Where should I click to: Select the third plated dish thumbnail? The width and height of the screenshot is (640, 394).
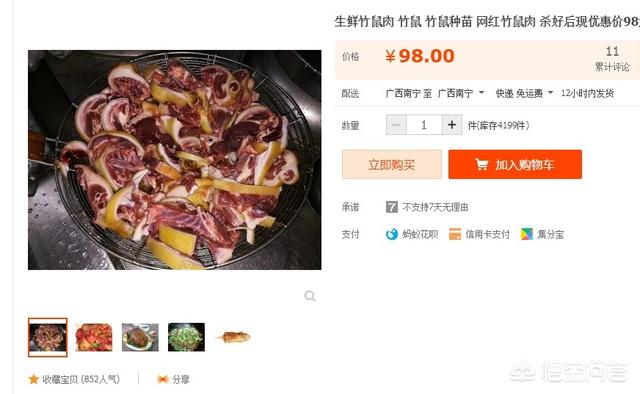[x=140, y=337]
